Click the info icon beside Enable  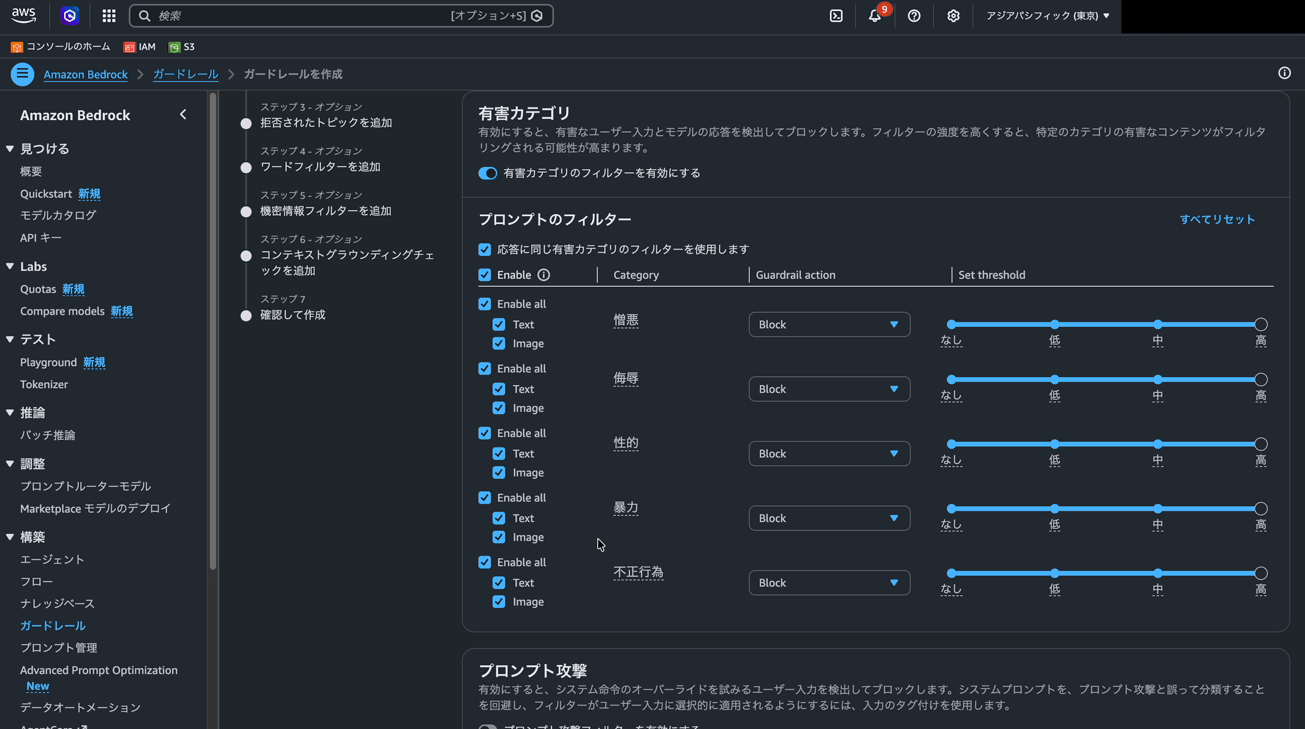pos(544,275)
